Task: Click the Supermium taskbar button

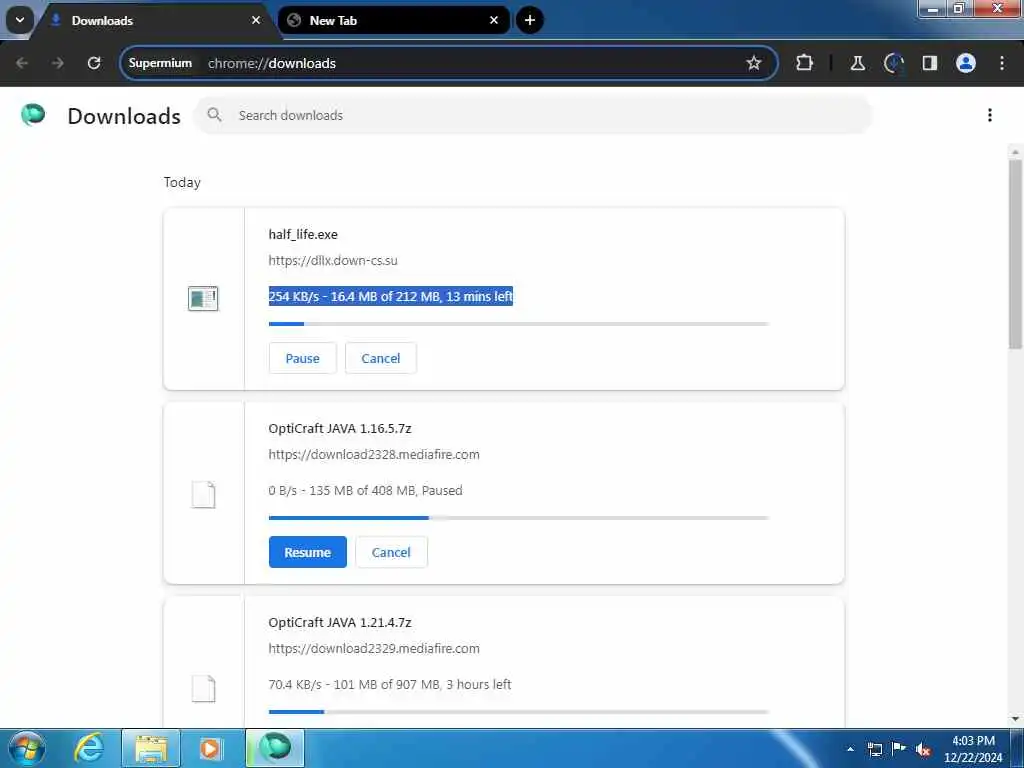Action: pyautogui.click(x=275, y=748)
